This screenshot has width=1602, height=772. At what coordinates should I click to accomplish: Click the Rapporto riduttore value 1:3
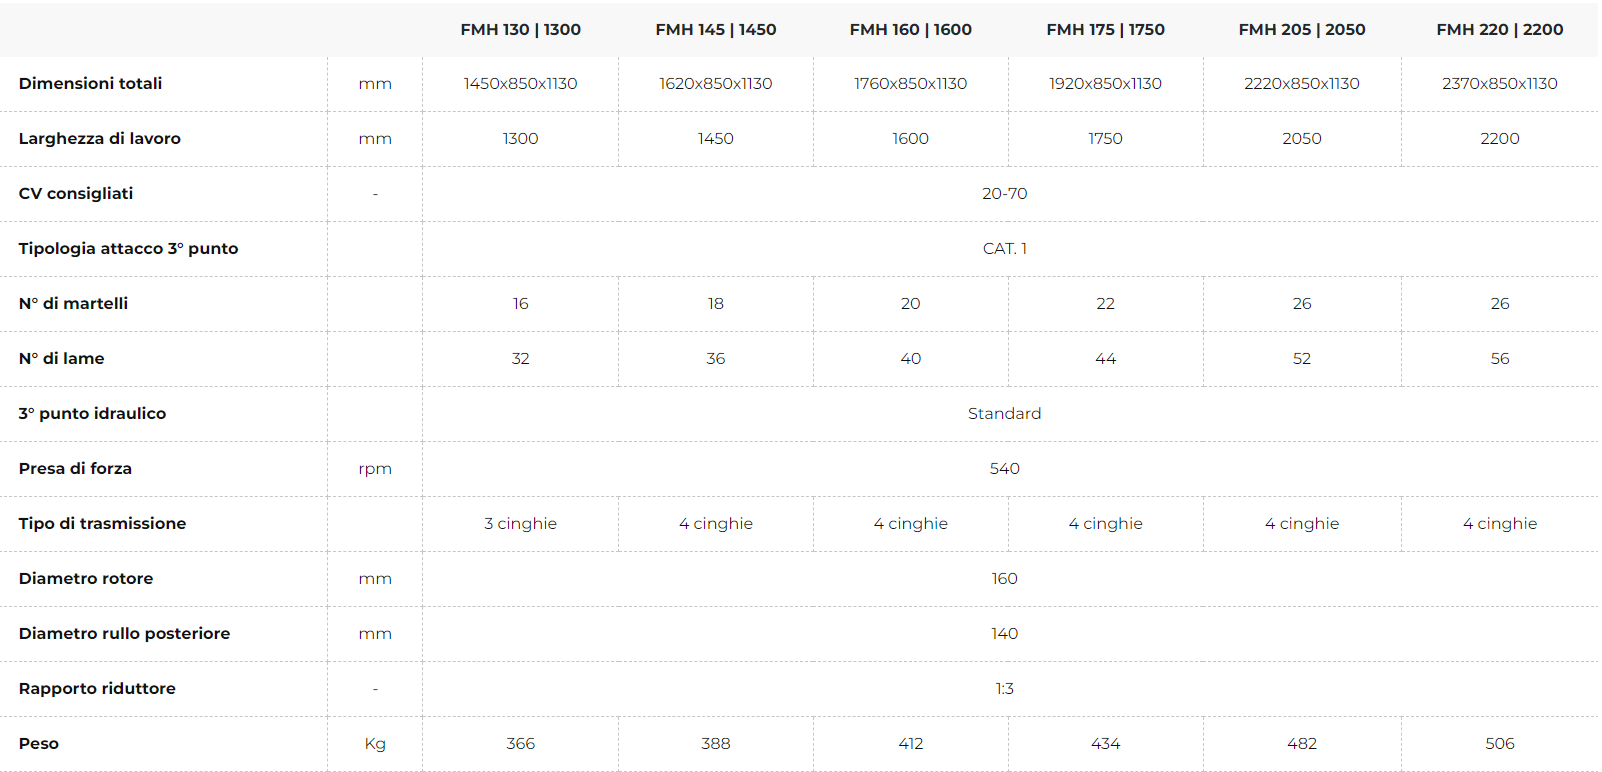pyautogui.click(x=1005, y=689)
